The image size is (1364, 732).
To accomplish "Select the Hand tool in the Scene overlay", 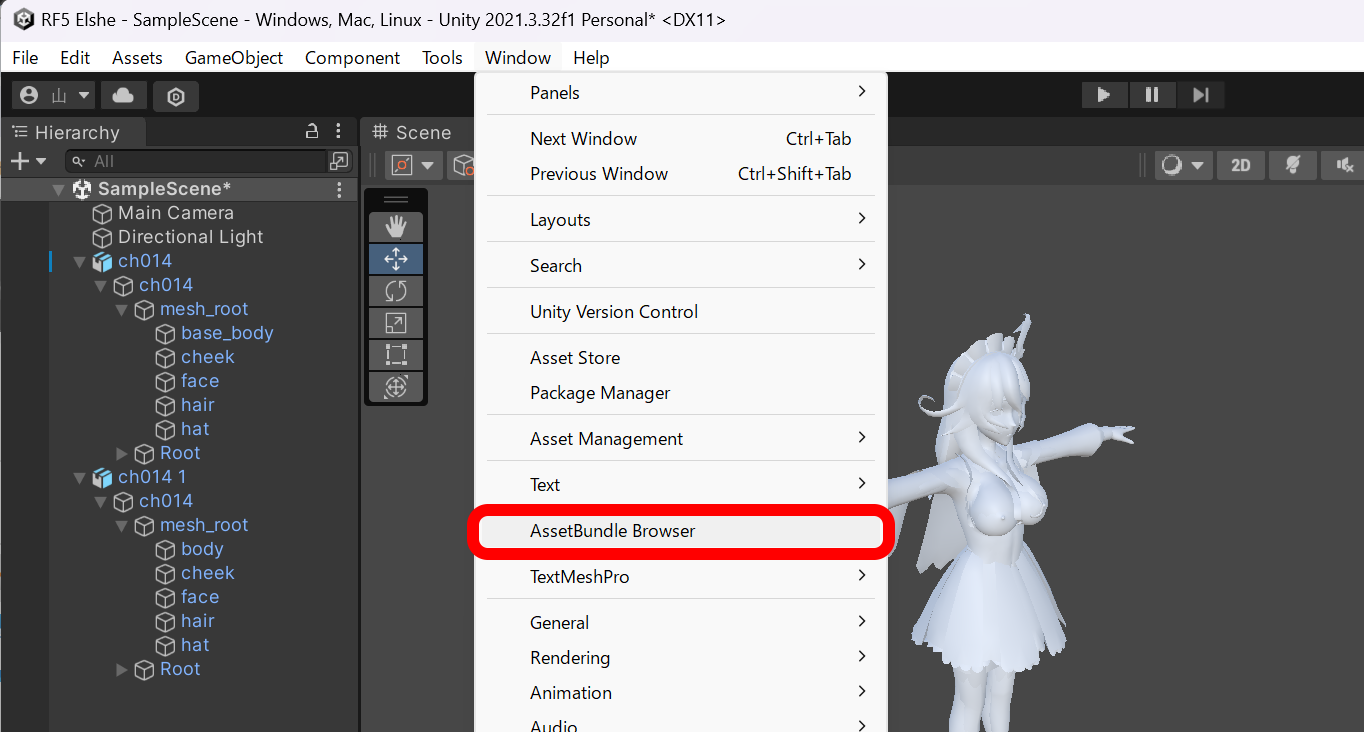I will [396, 227].
